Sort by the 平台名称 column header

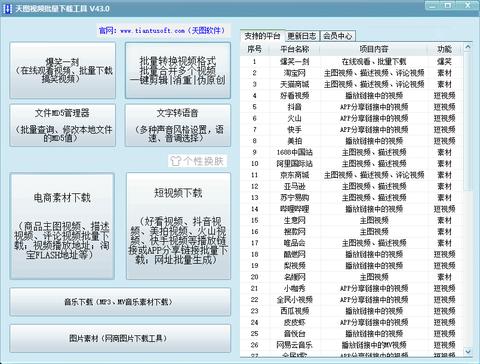point(294,49)
